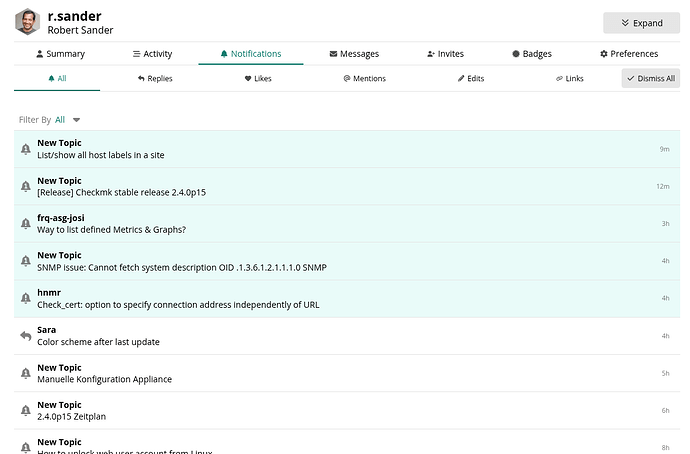This screenshot has height=454, width=690.
Task: Click the bell icon beside 'List/show all host labels'
Action: [26, 149]
